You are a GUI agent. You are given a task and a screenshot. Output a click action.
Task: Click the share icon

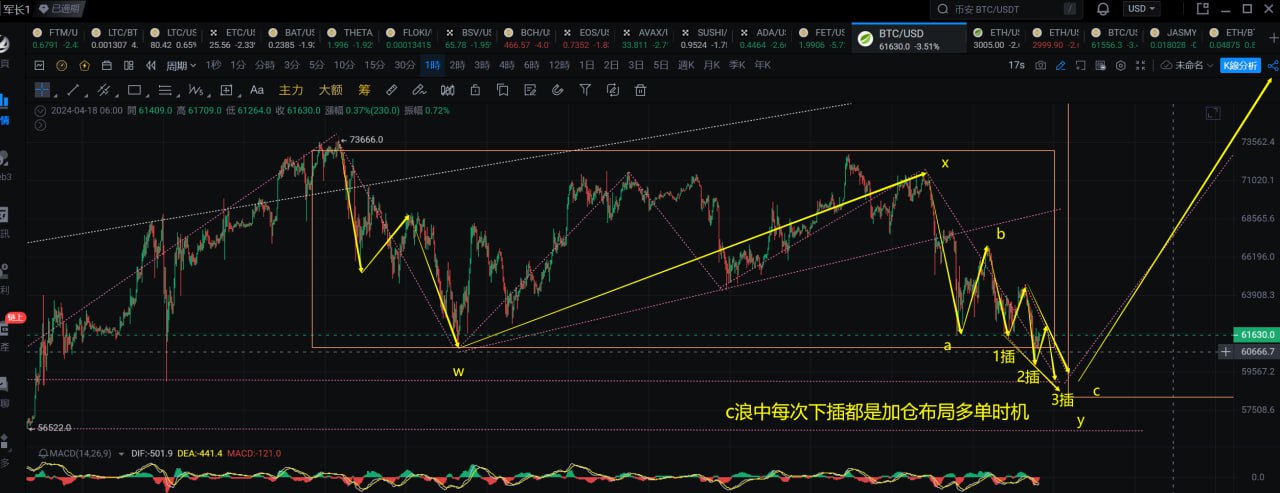pos(1272,65)
